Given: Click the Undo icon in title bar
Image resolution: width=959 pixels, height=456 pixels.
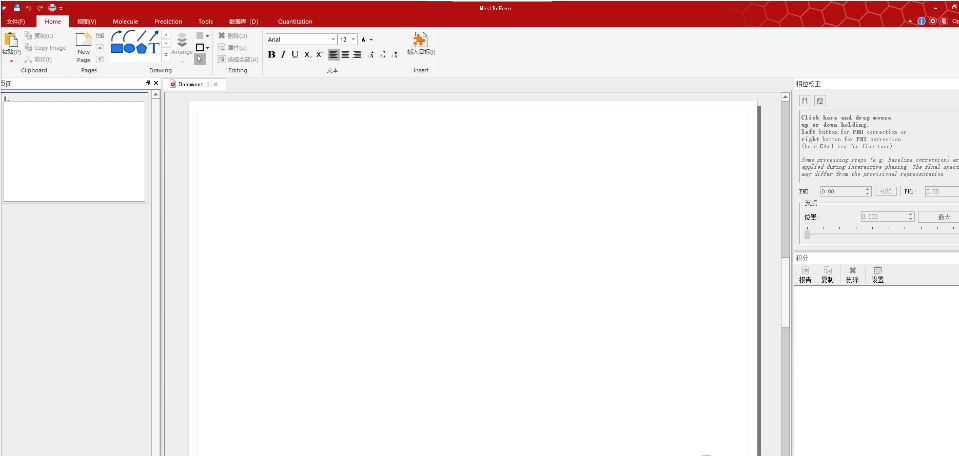Looking at the screenshot, I should coord(28,8).
